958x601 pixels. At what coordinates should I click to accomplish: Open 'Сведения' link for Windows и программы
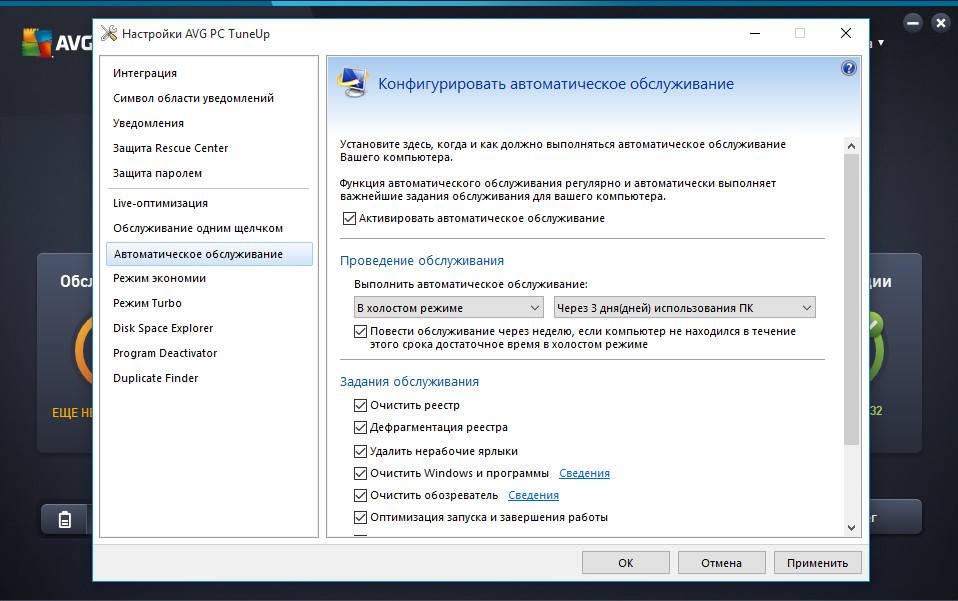coord(584,473)
